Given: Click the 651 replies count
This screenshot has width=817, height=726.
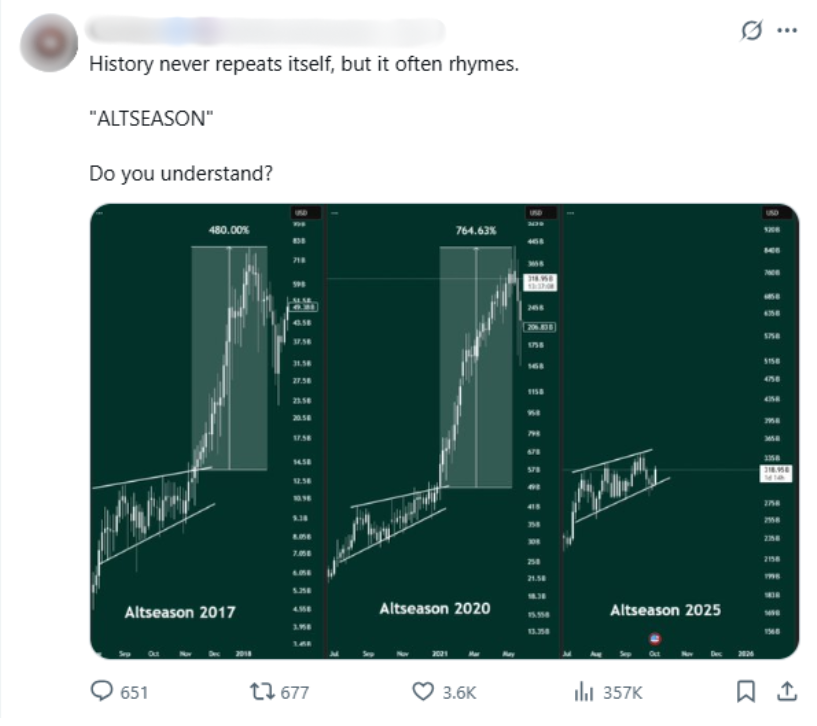Looking at the screenshot, I should pos(135,692).
